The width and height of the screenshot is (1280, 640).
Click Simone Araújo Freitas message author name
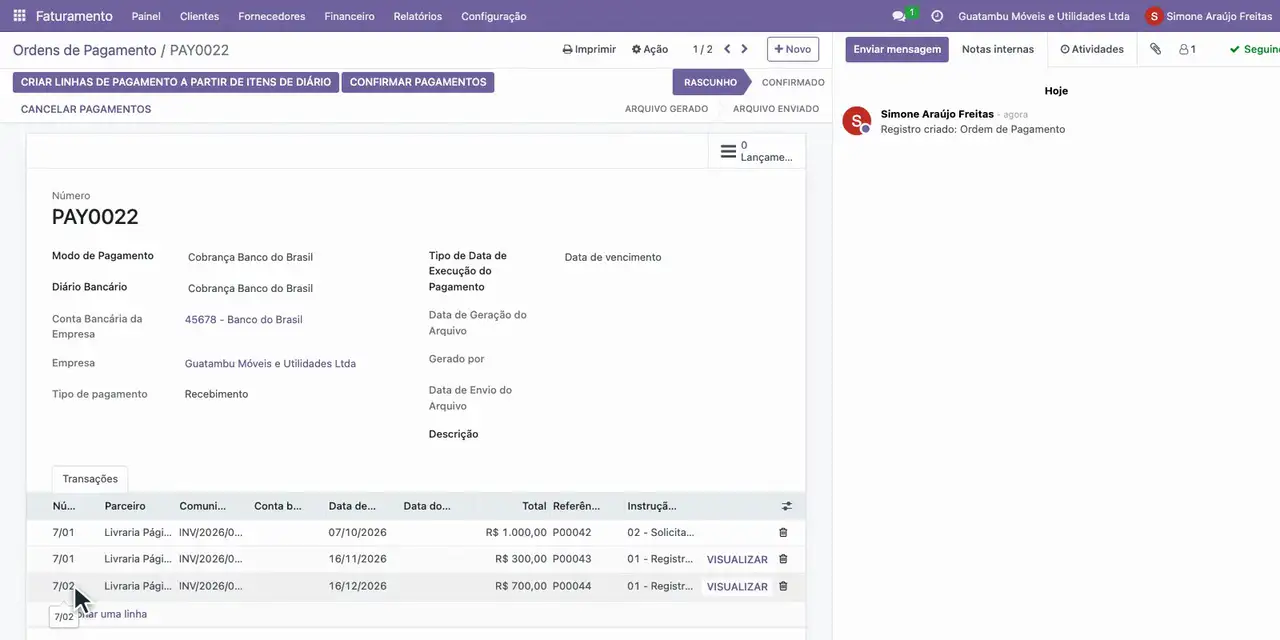(937, 114)
